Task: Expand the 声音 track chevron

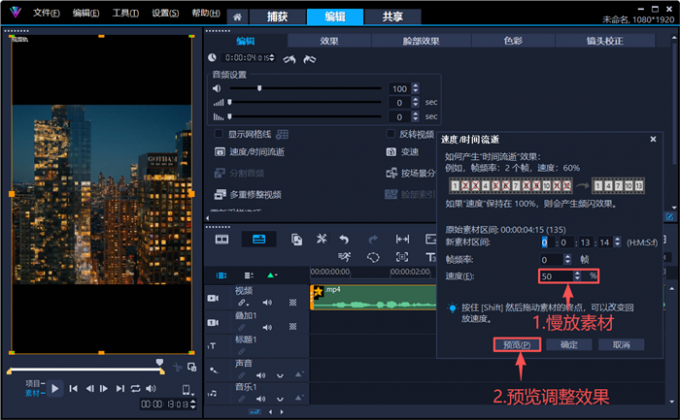Action: point(280,376)
